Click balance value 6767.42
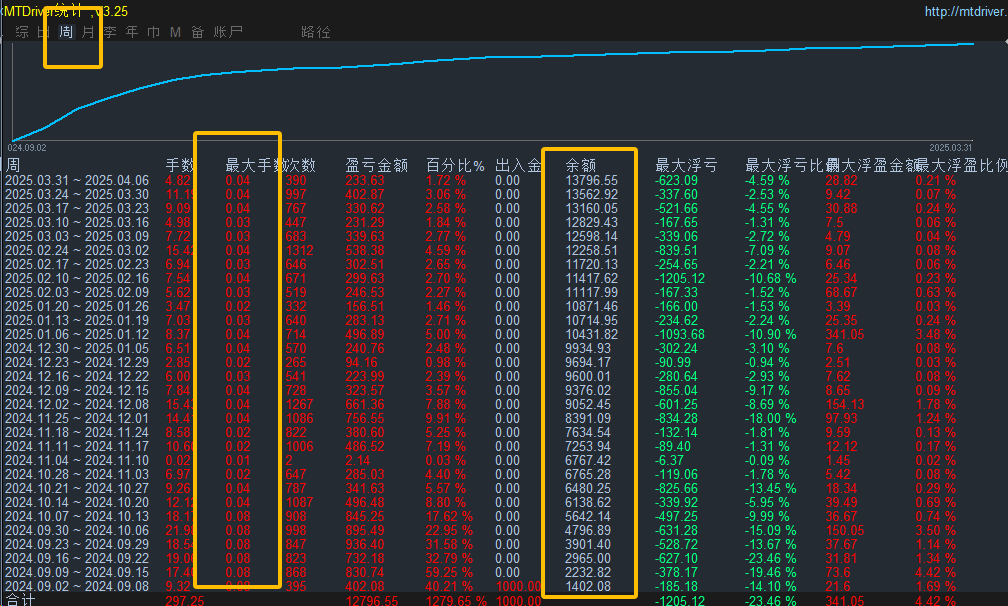1008x606 pixels. [x=588, y=460]
